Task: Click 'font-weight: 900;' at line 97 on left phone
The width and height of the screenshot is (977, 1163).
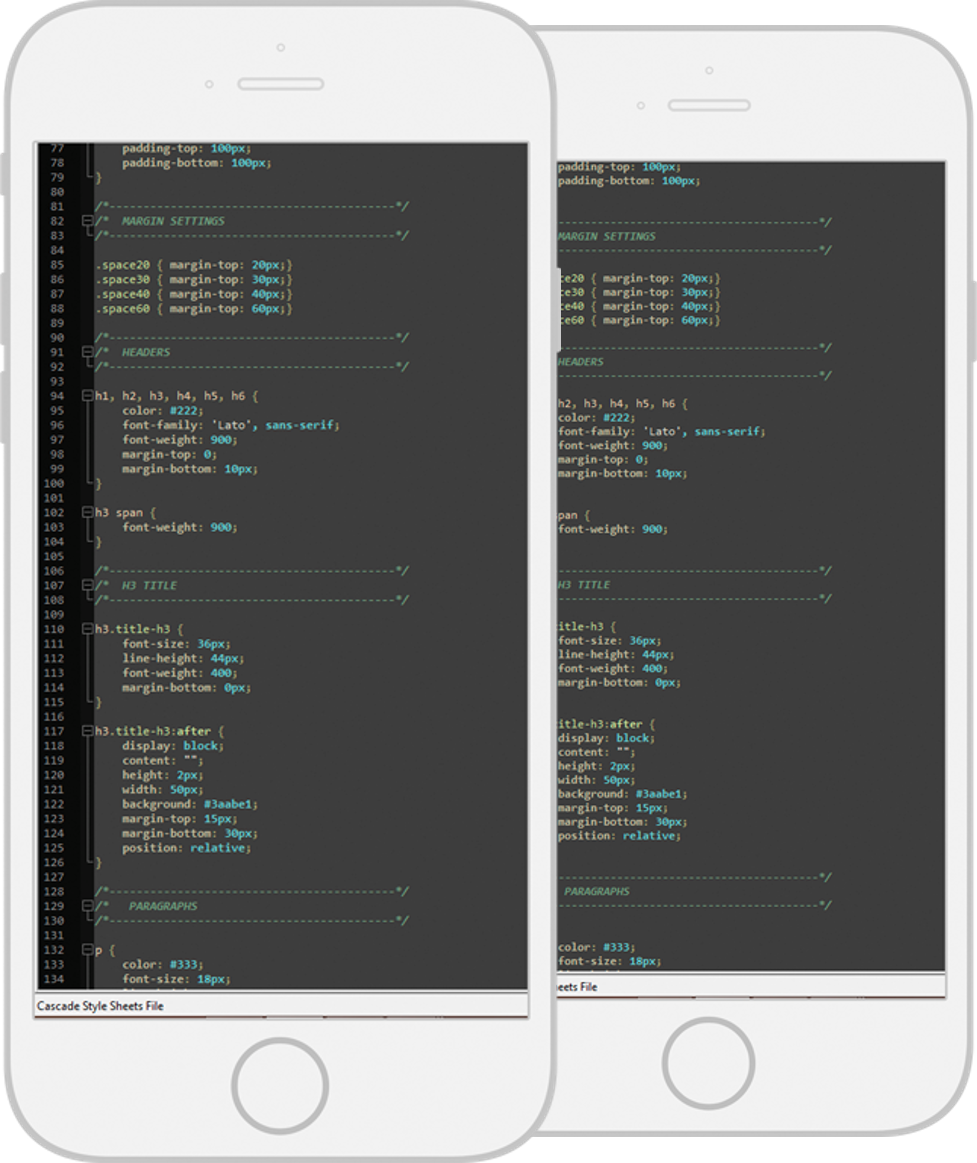Action: 180,440
